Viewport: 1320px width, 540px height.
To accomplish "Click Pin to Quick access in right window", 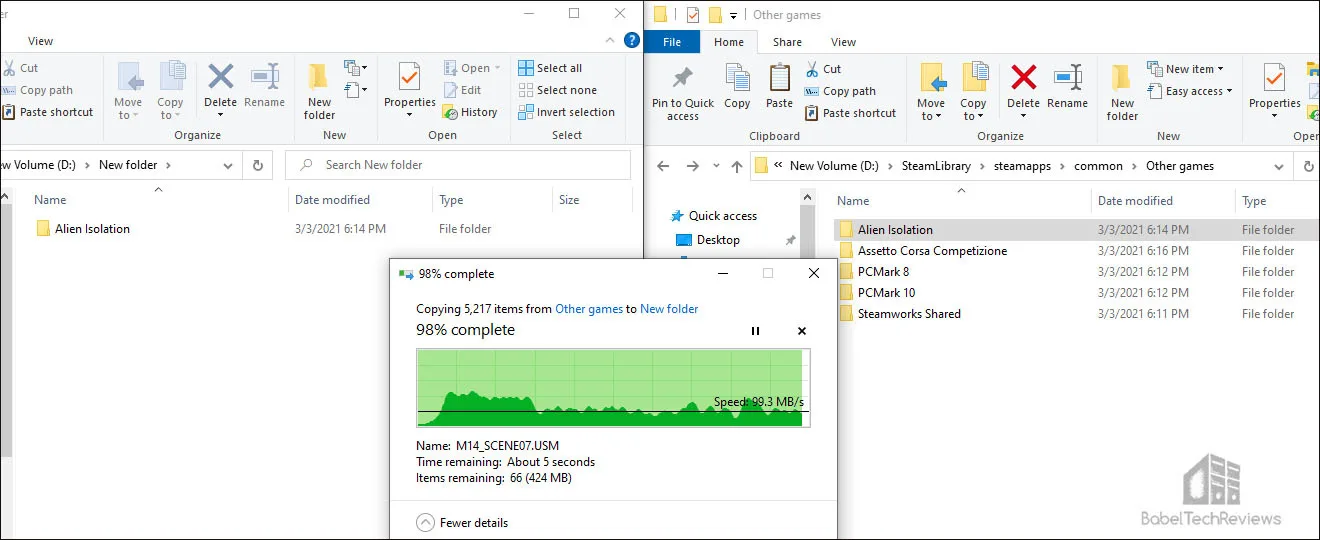I will click(683, 93).
